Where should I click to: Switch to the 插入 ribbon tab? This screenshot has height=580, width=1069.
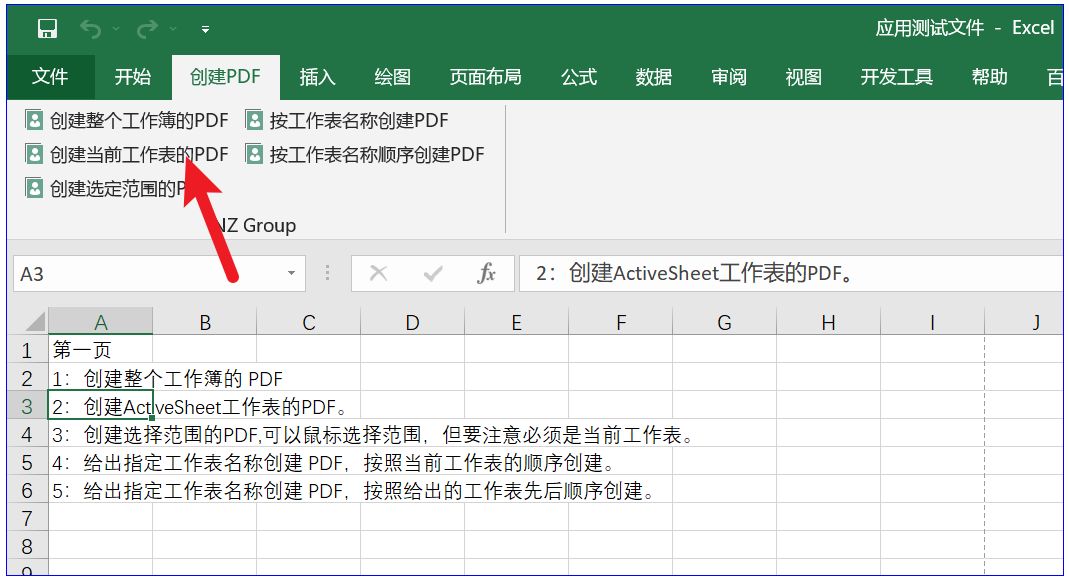(317, 76)
